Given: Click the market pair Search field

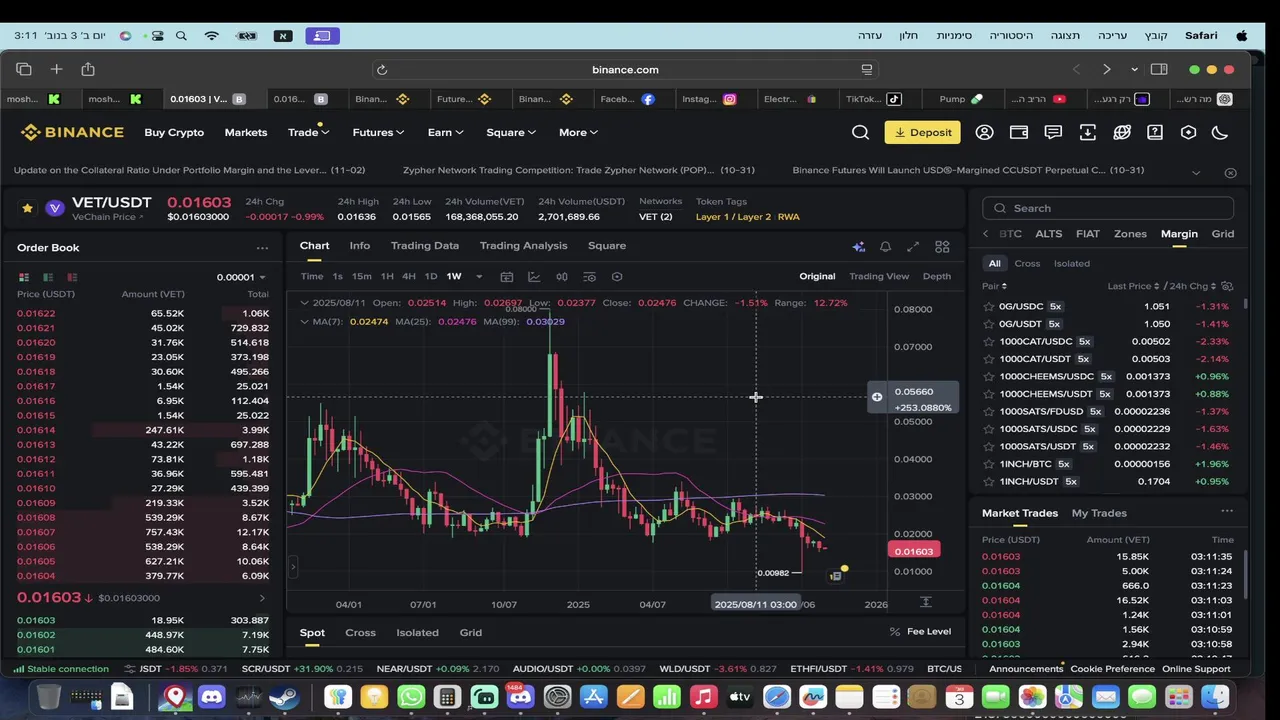Looking at the screenshot, I should pos(1108,208).
